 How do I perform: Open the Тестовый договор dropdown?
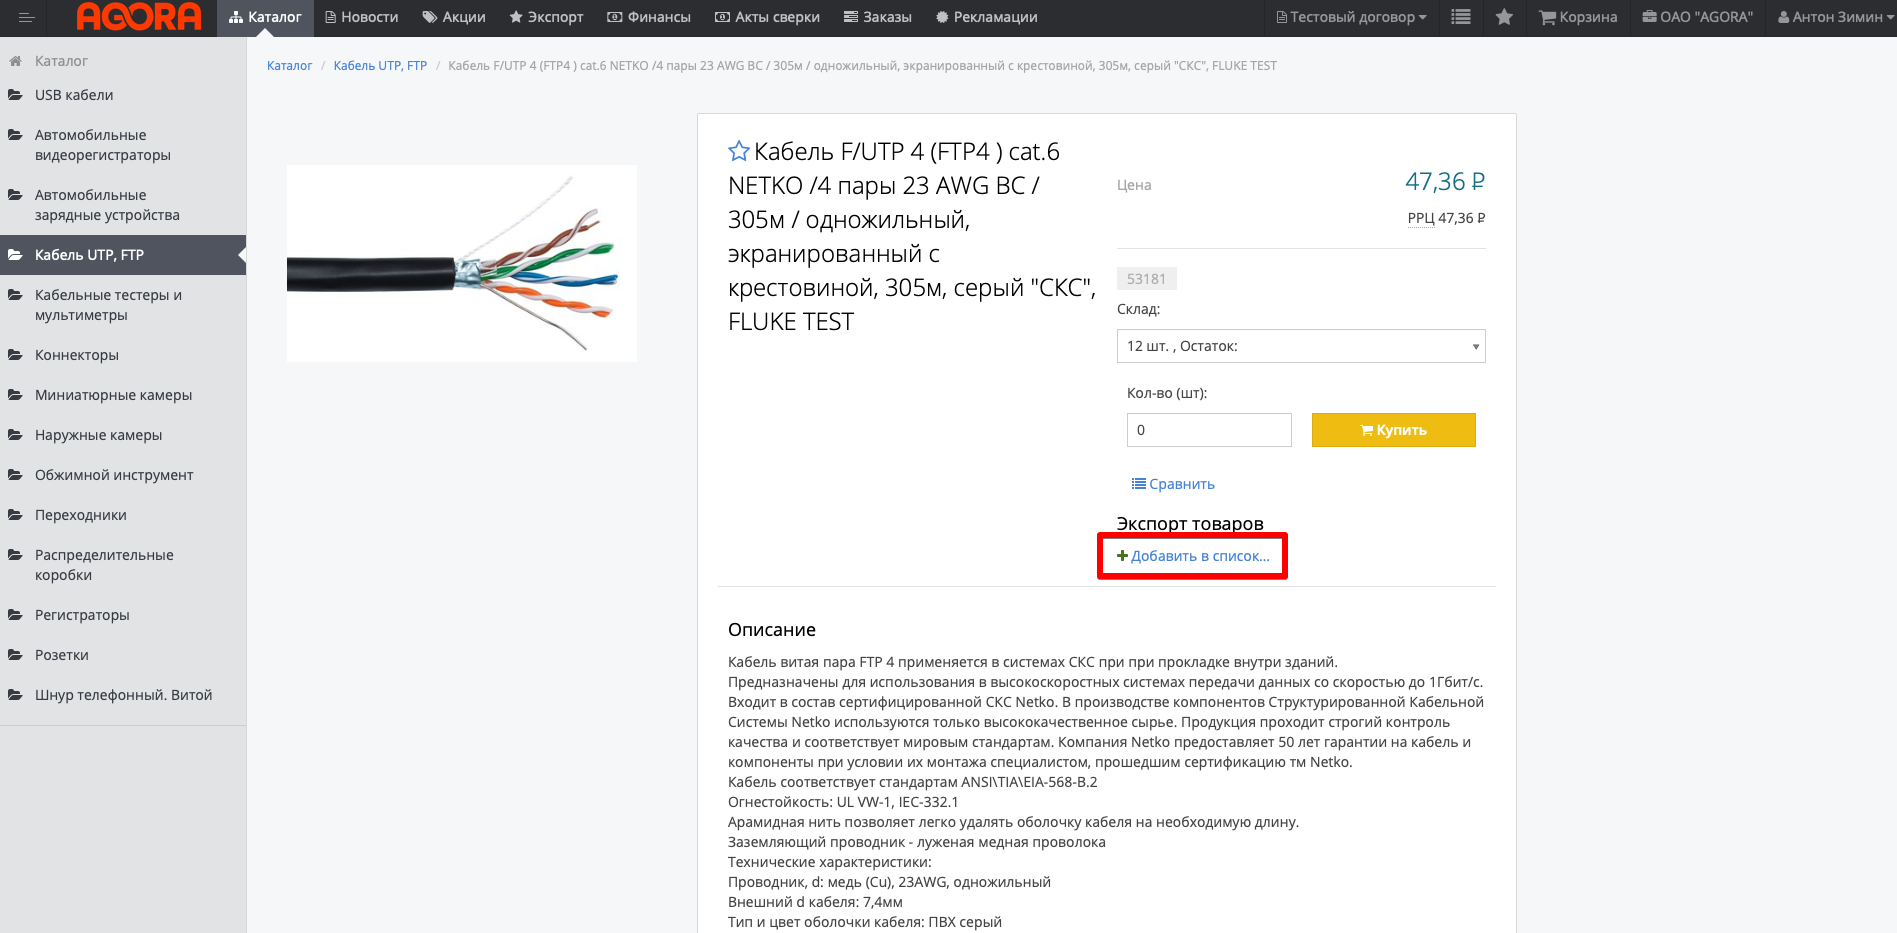click(x=1351, y=17)
